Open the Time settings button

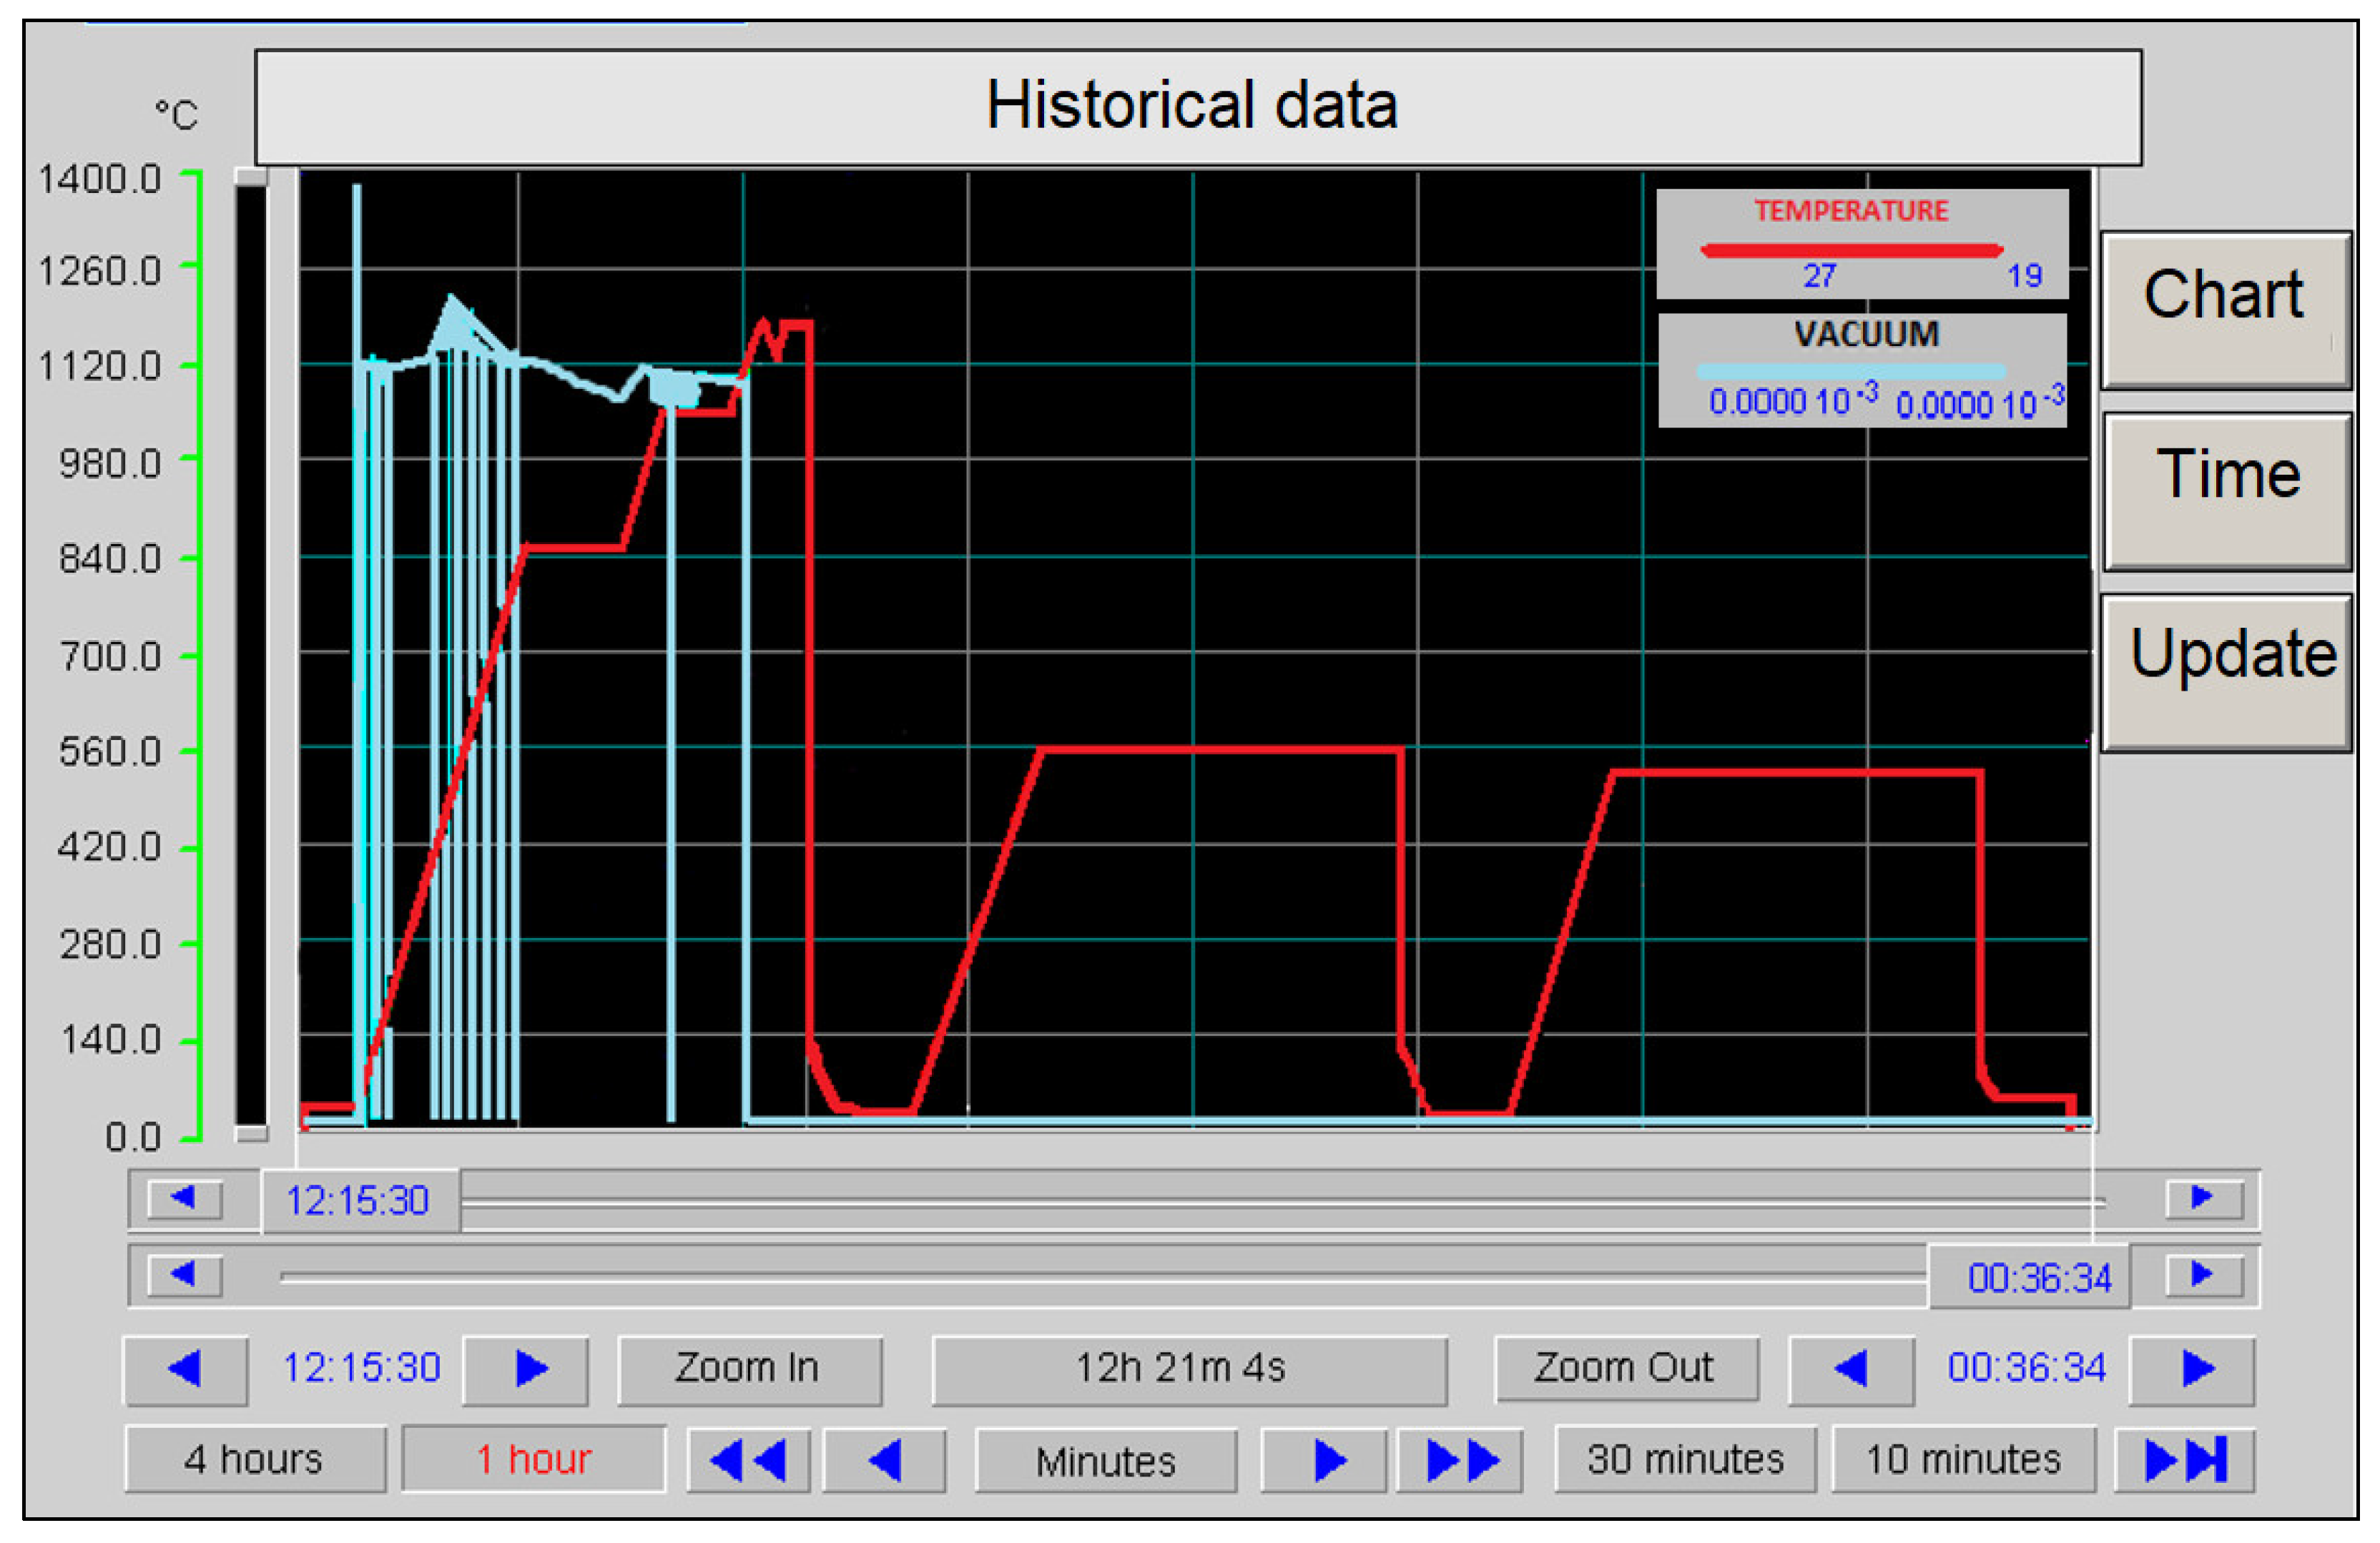2228,491
